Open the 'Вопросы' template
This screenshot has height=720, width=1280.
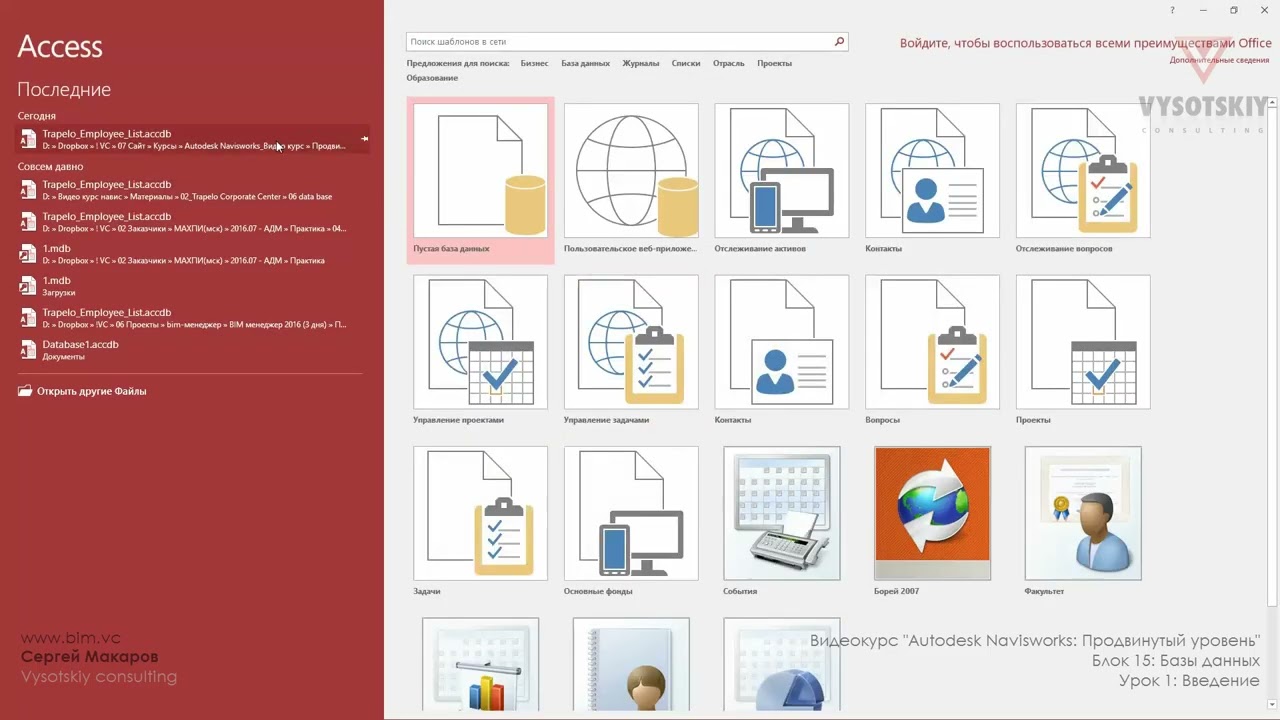click(x=932, y=351)
